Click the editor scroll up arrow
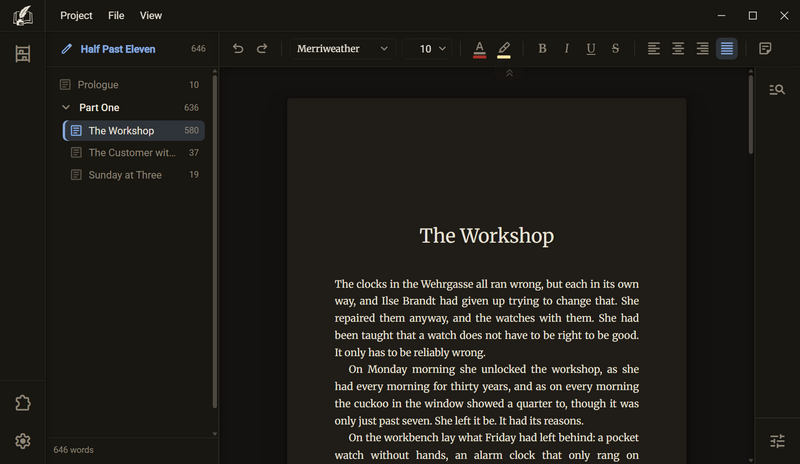The height and width of the screenshot is (464, 800). coord(751,71)
